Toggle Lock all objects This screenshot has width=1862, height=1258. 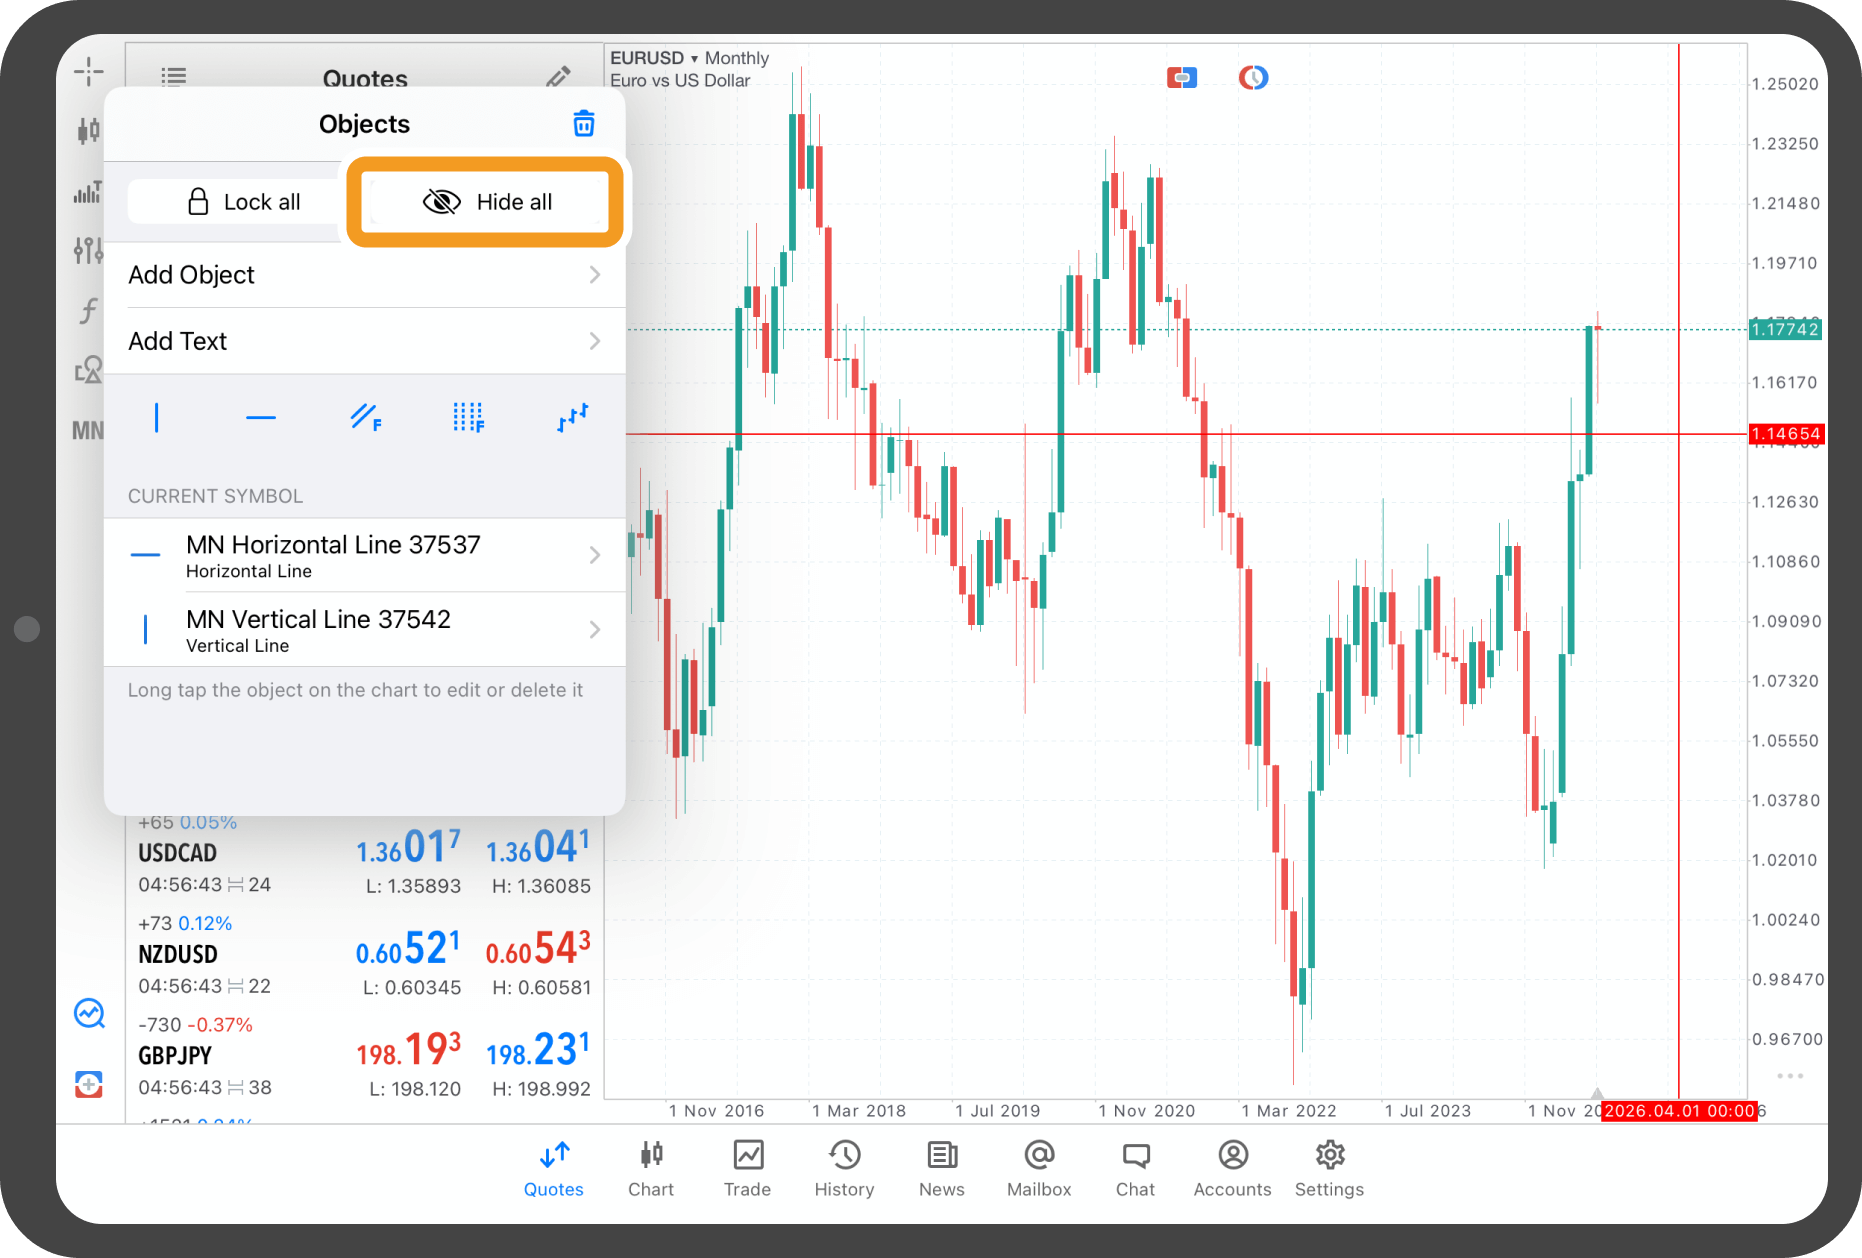(x=243, y=202)
